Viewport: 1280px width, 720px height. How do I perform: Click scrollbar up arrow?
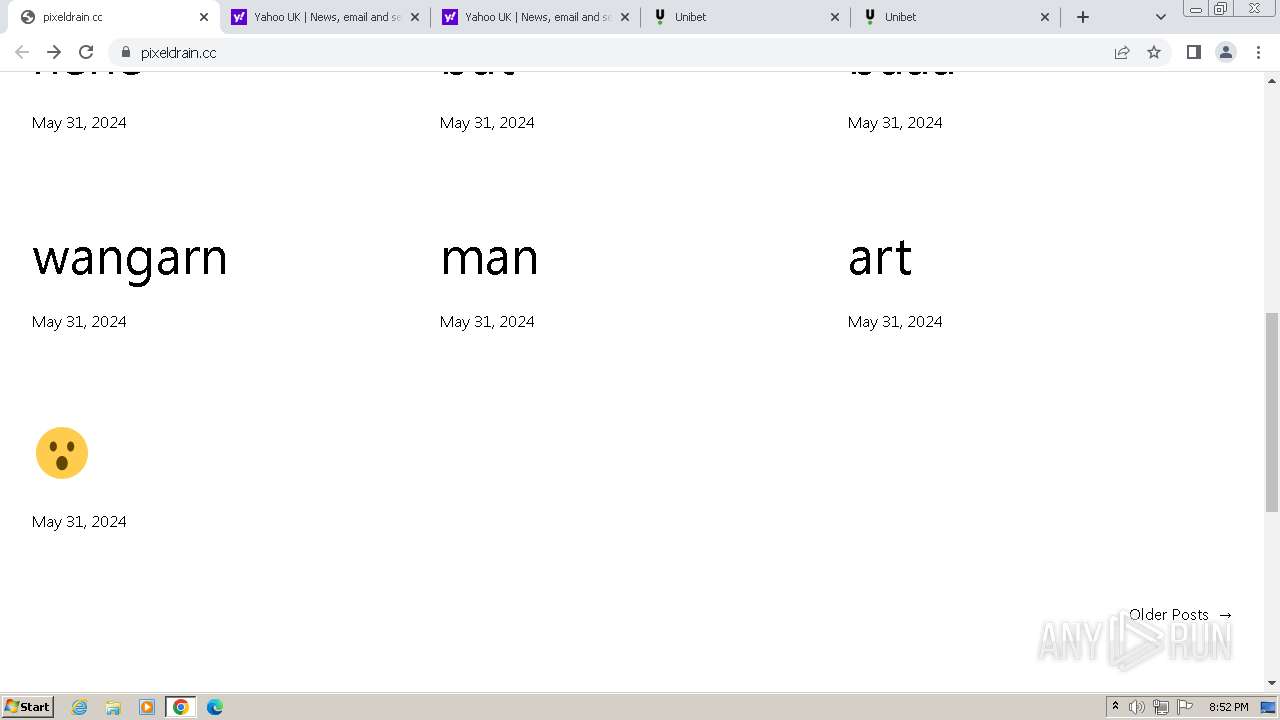click(1272, 79)
